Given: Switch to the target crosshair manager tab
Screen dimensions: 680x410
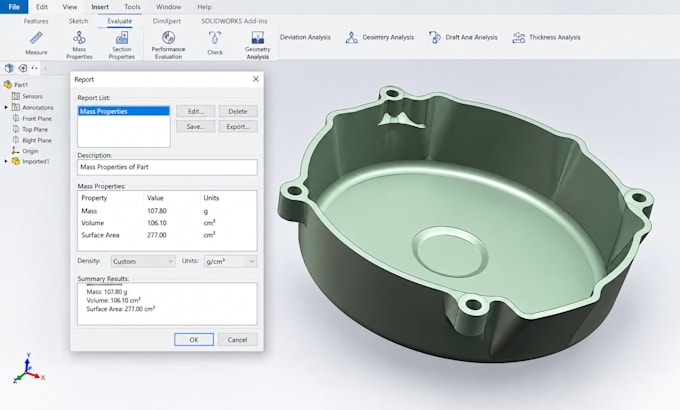Looking at the screenshot, I should [23, 68].
